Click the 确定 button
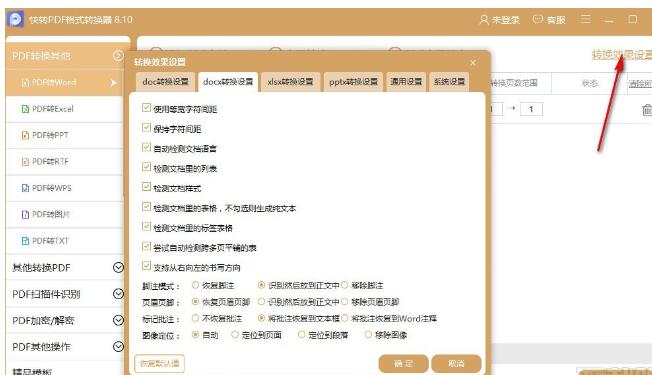The width and height of the screenshot is (652, 375). pyautogui.click(x=403, y=364)
